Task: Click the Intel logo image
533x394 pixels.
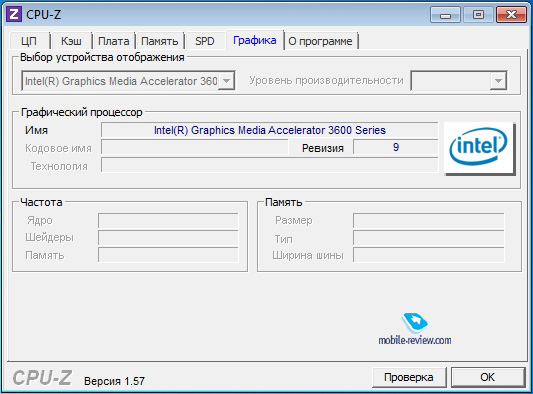Action: click(x=479, y=148)
